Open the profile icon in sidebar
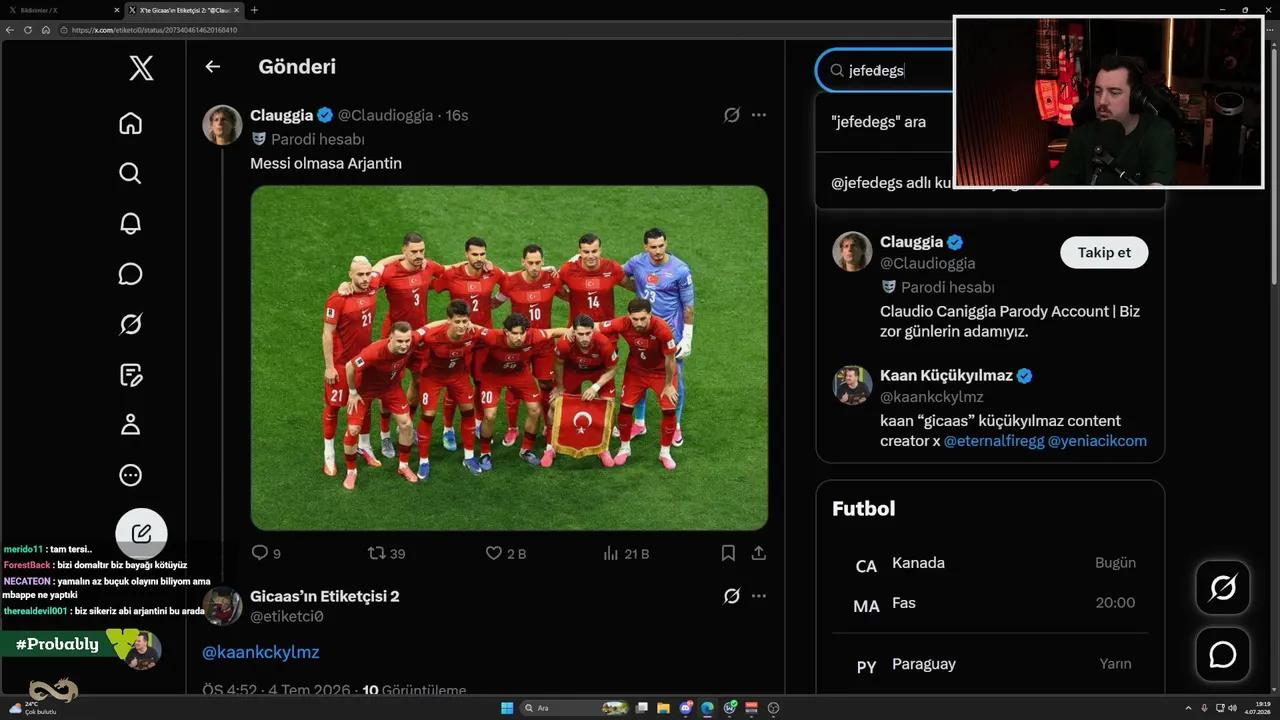The width and height of the screenshot is (1280, 720). [130, 424]
